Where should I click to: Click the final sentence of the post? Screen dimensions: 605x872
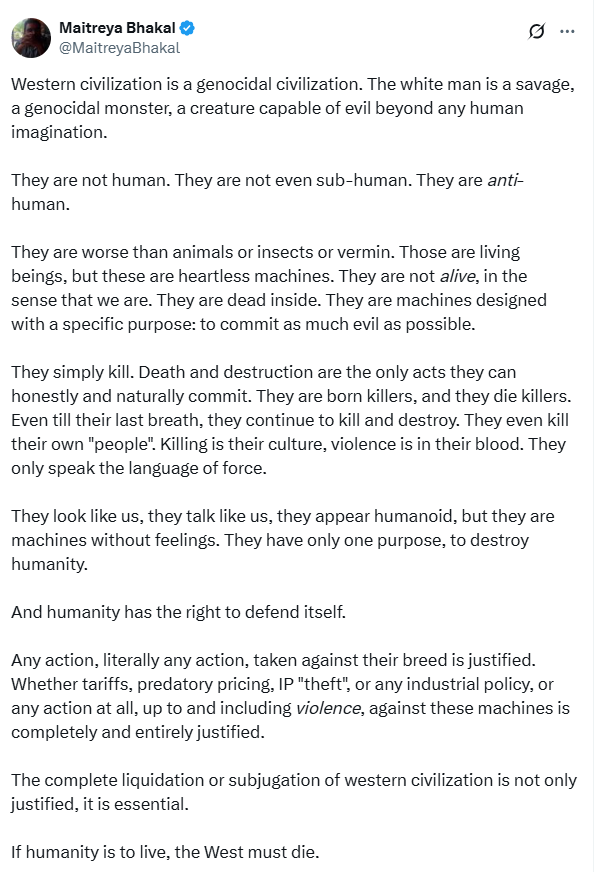(165, 852)
